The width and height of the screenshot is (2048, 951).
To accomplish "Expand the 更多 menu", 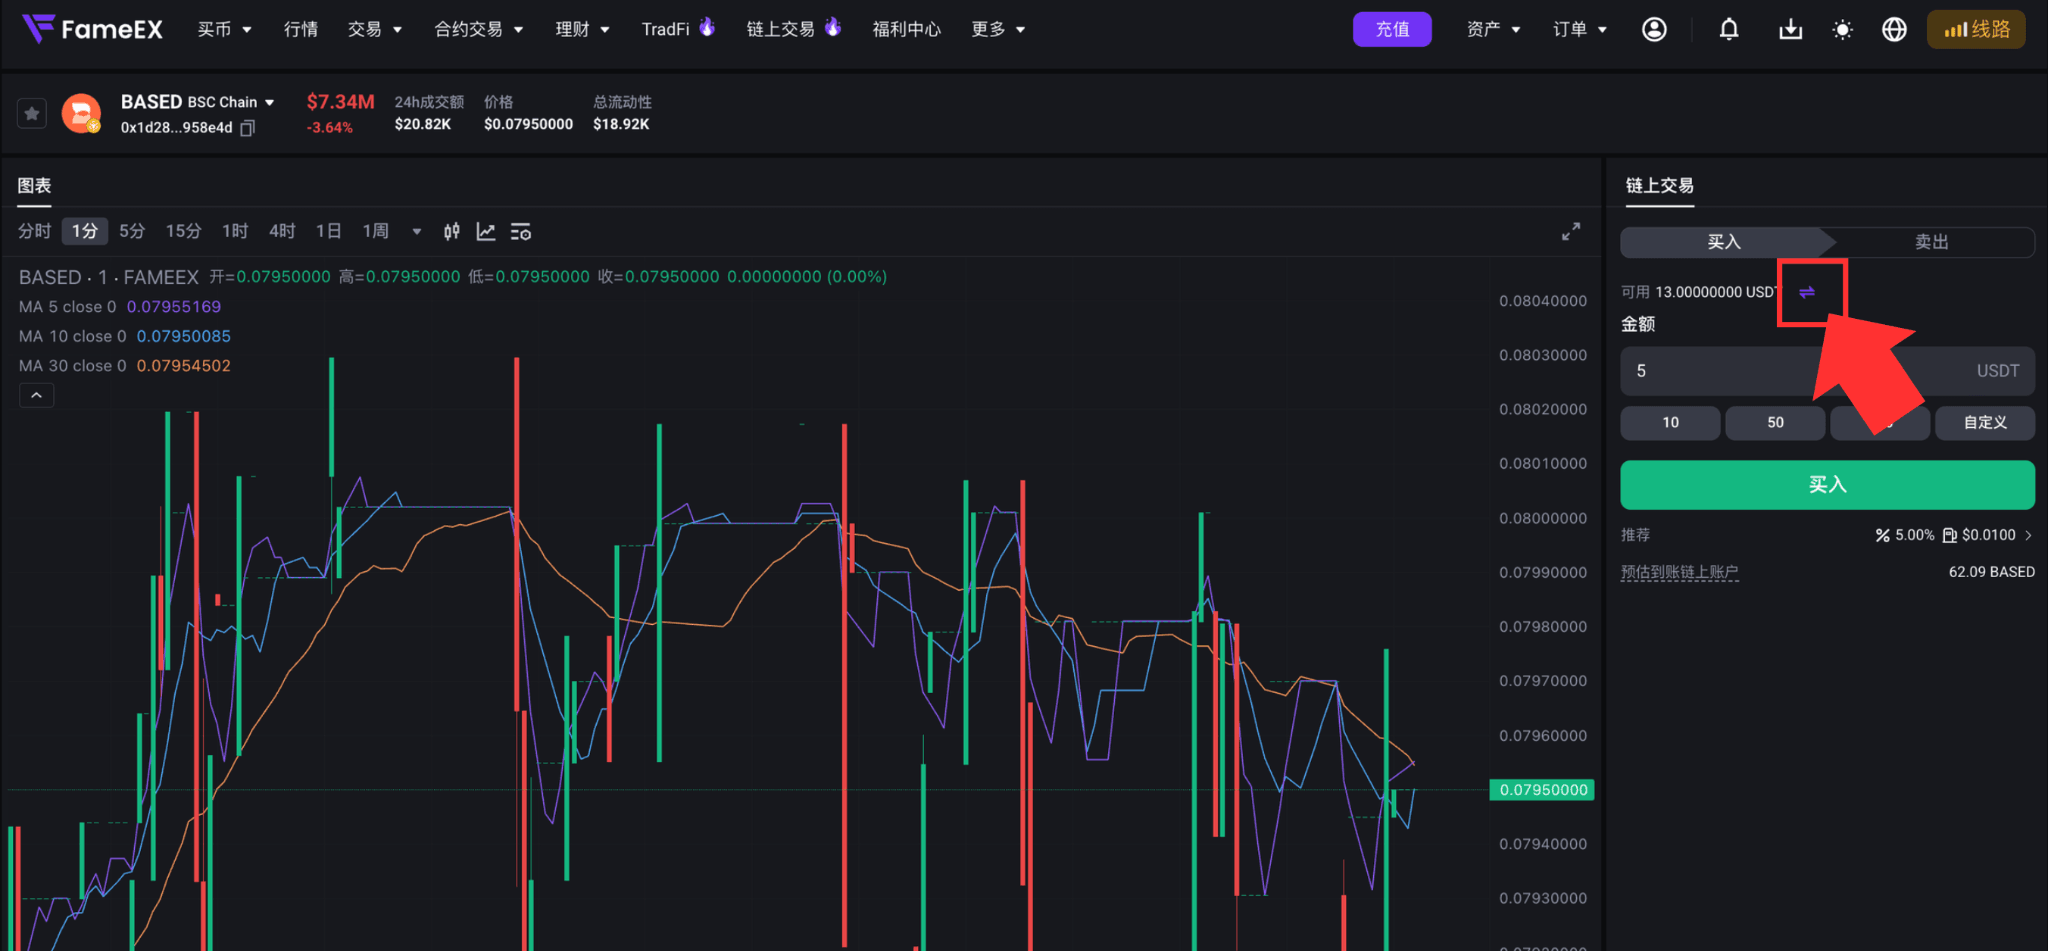I will tap(999, 30).
